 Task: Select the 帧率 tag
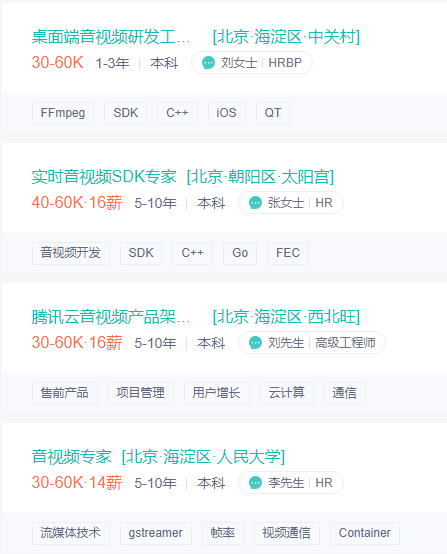223,533
